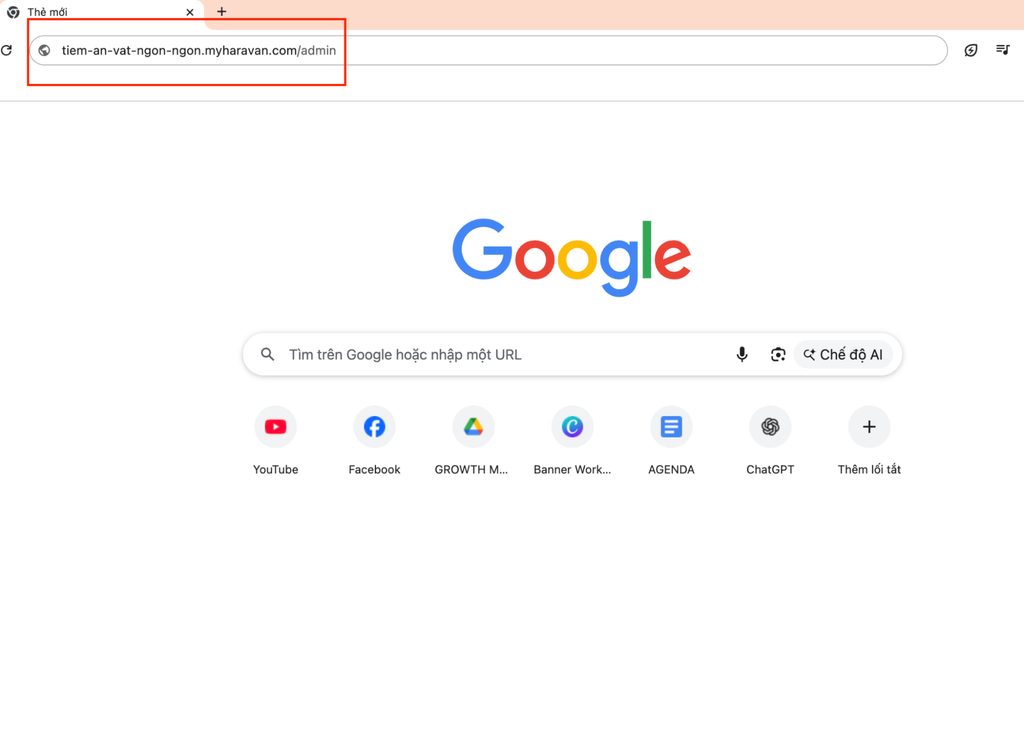Open the YouTube shortcut
Viewport: 1024px width, 734px height.
point(275,427)
